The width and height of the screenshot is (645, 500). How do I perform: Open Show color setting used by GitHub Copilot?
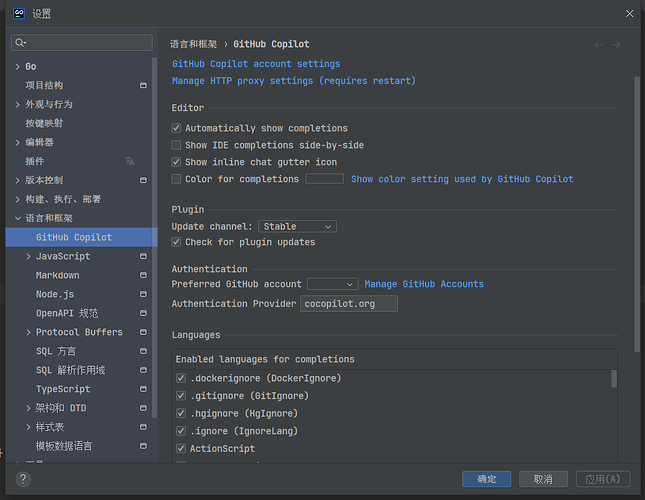coord(462,179)
